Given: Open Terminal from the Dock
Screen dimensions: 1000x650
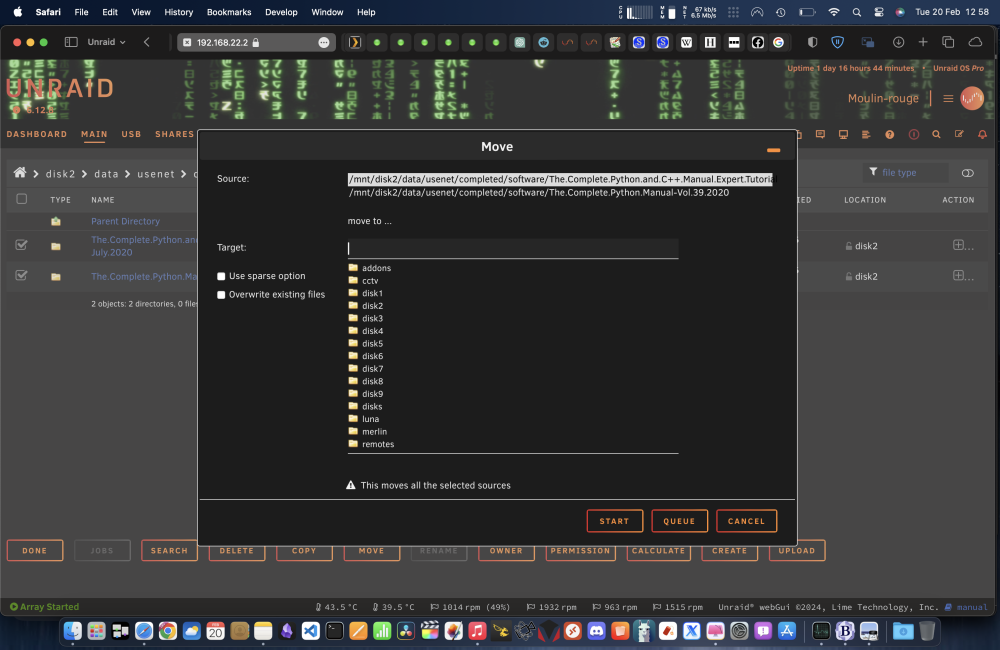Looking at the screenshot, I should point(334,631).
